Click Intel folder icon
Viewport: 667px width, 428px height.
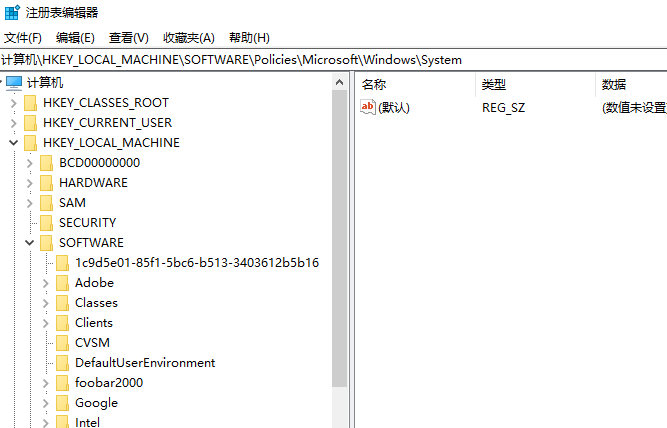click(63, 422)
